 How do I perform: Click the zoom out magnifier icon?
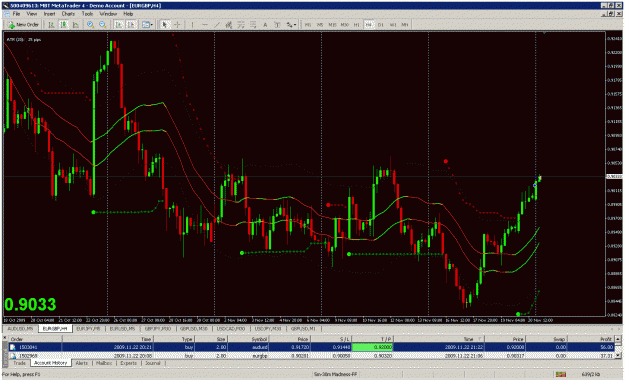click(x=102, y=25)
